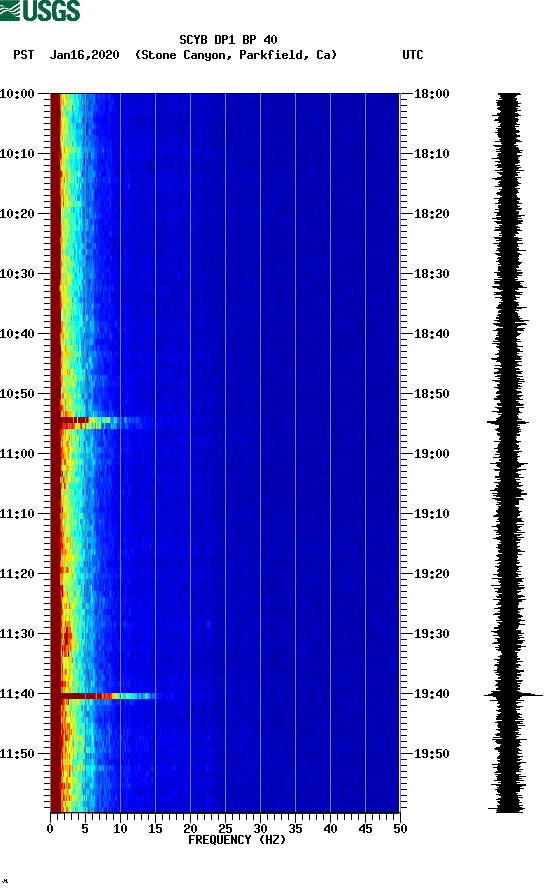Click the 'FREQUENCY (HZ)' axis title
This screenshot has width=552, height=892.
click(237, 840)
